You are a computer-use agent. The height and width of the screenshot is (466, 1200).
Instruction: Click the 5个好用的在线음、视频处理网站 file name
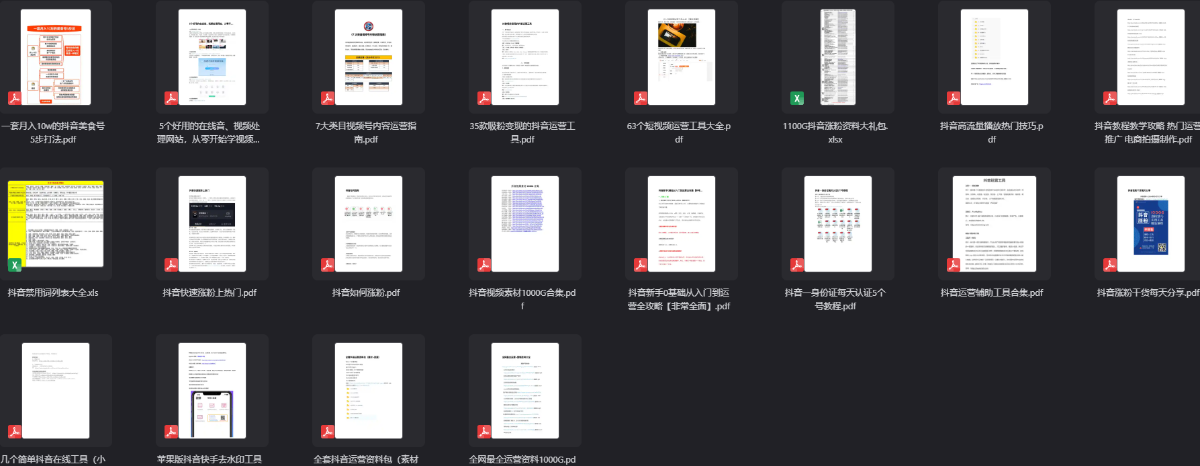[210, 133]
